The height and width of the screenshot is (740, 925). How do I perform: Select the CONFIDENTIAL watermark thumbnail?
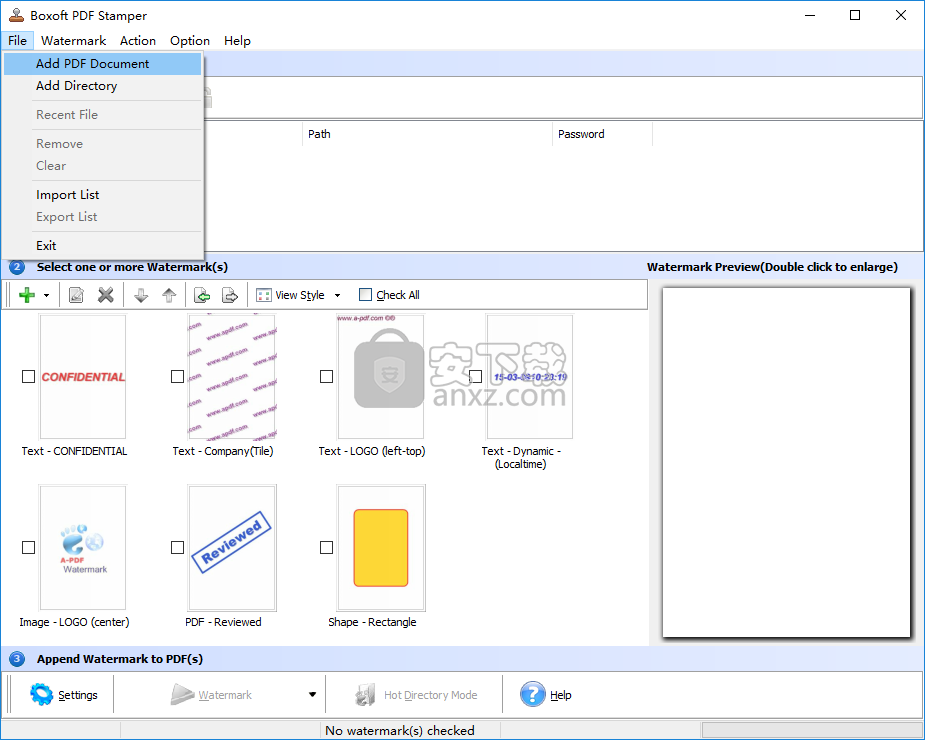click(x=83, y=376)
